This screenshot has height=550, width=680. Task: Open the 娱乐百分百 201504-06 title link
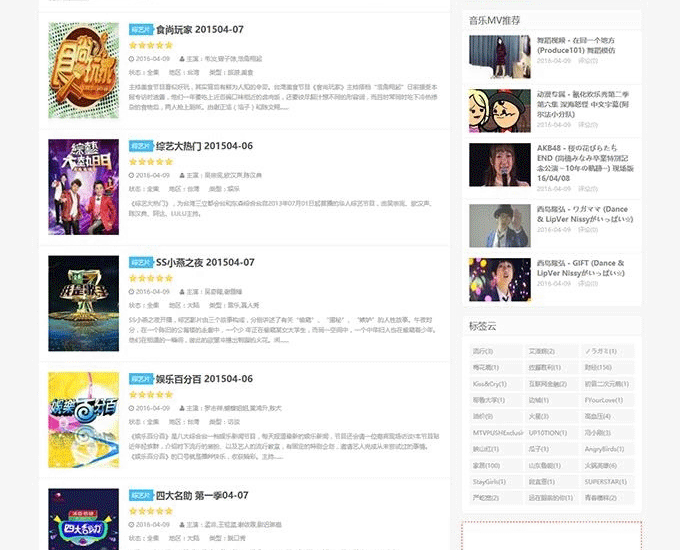[x=204, y=379]
